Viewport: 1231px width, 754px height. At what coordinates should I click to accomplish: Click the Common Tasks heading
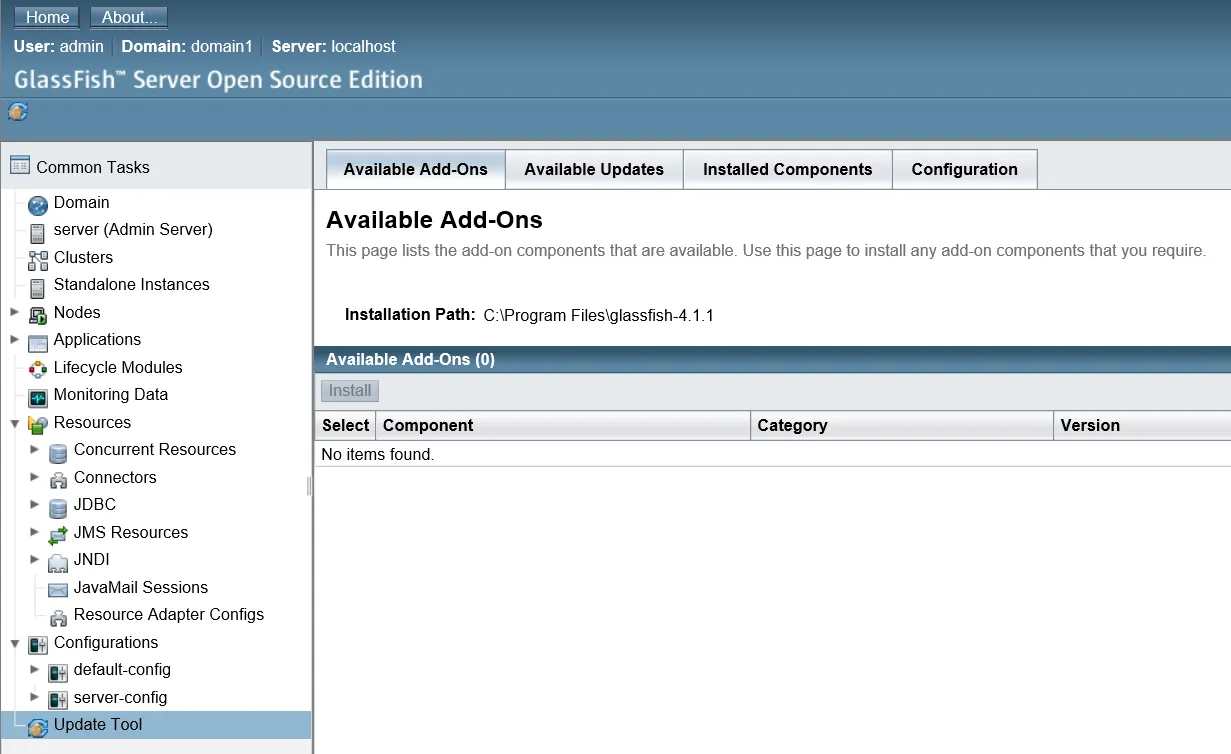[93, 167]
